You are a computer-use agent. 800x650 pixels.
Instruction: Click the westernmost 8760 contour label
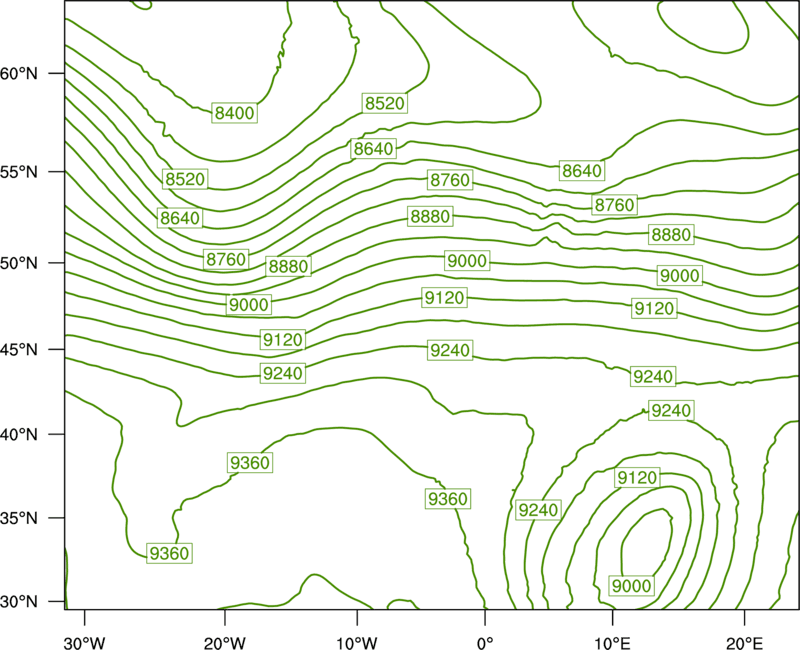pos(226,259)
